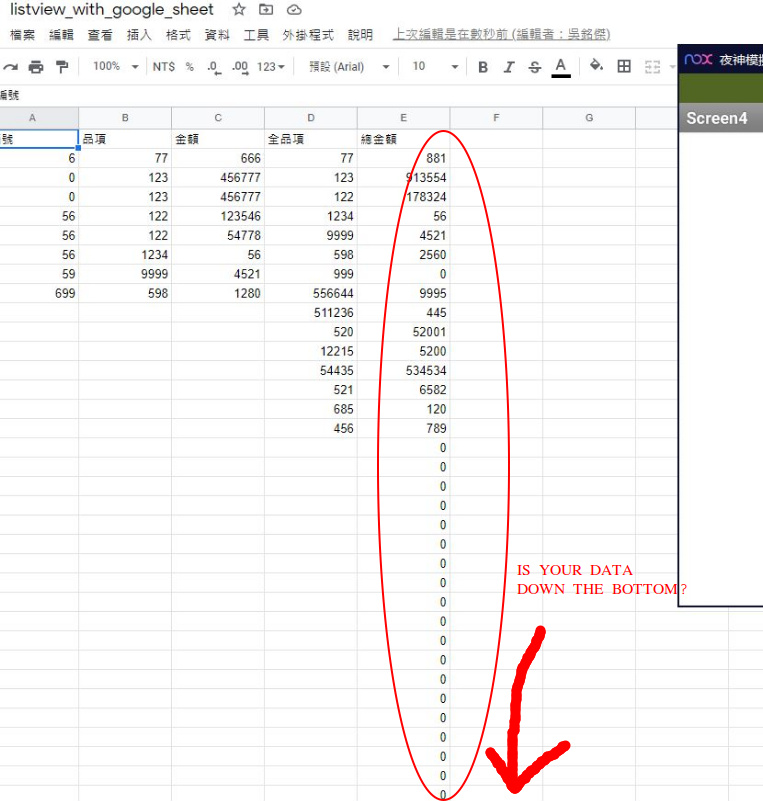Open the 100% zoom dropdown

tap(115, 67)
